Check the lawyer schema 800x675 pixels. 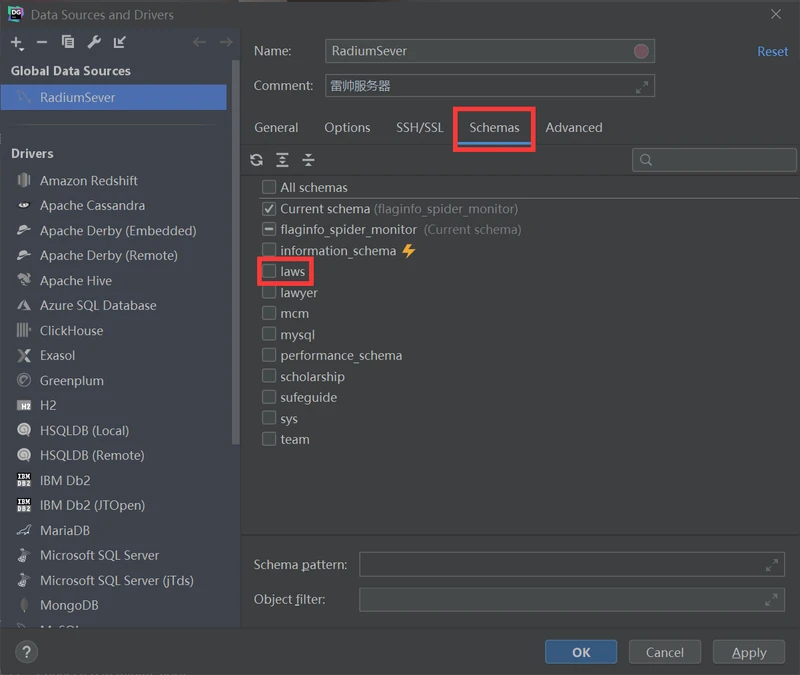[269, 292]
